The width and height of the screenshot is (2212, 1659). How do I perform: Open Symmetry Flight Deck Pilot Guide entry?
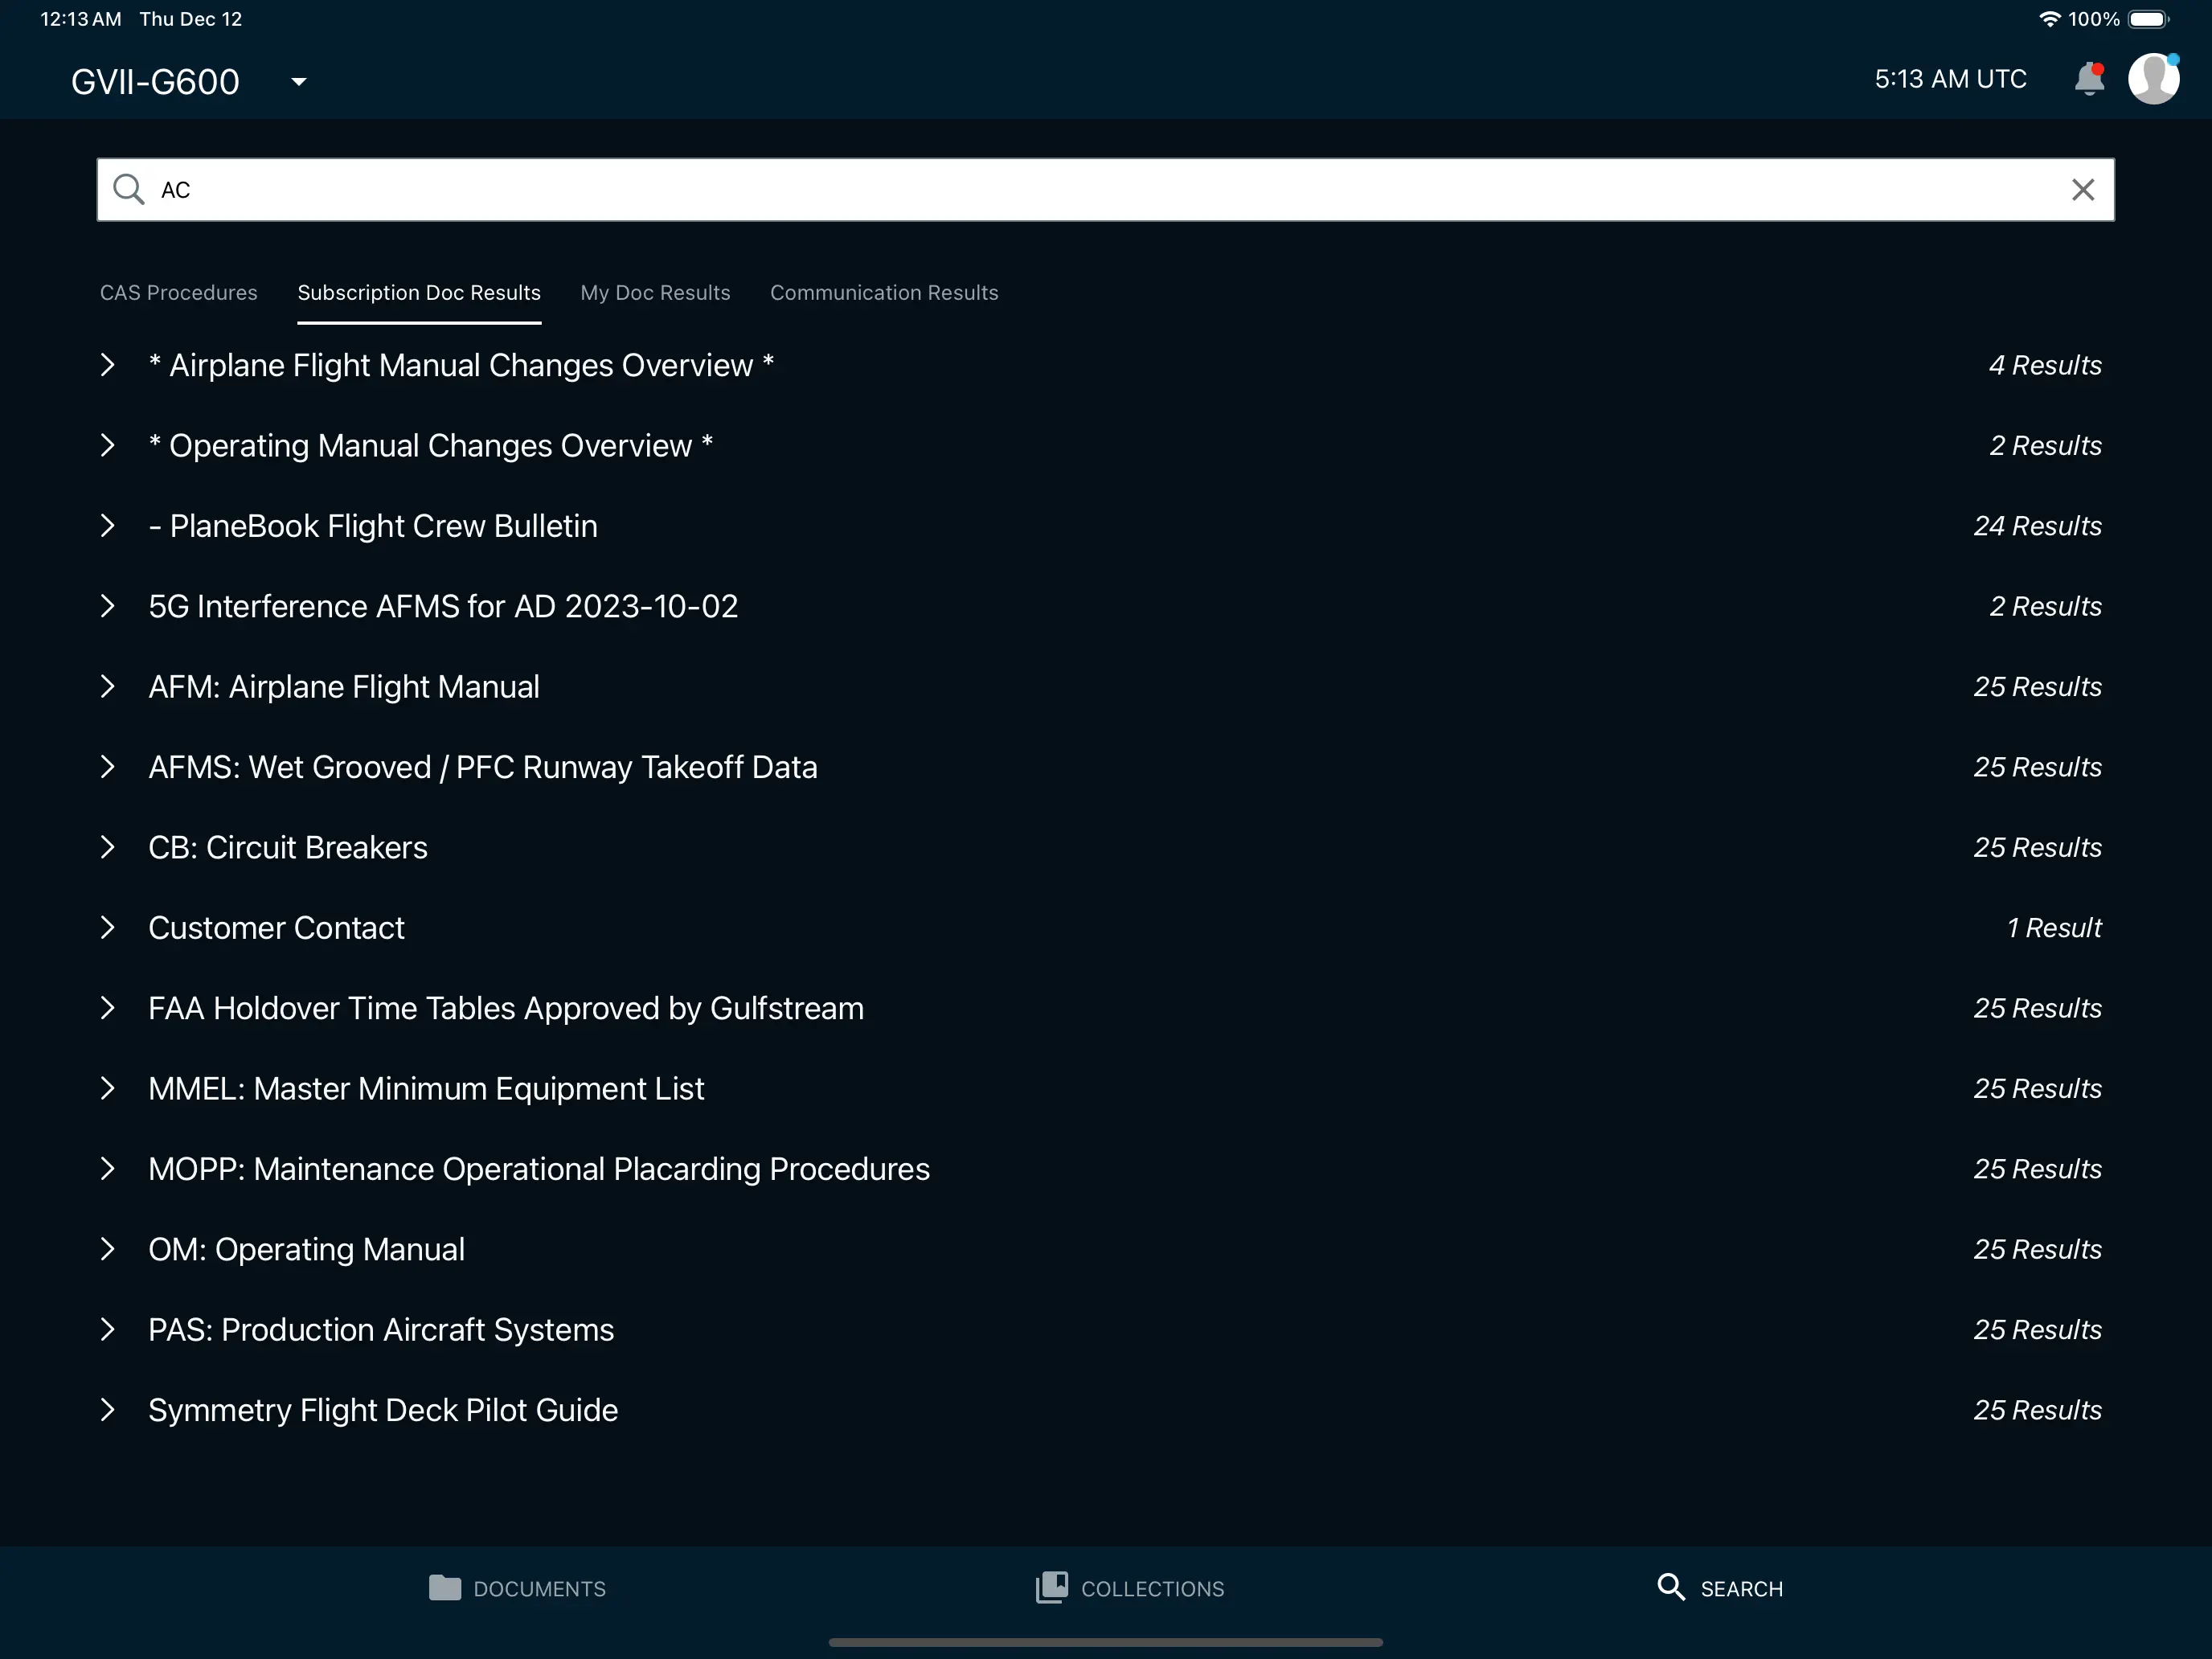coord(383,1410)
